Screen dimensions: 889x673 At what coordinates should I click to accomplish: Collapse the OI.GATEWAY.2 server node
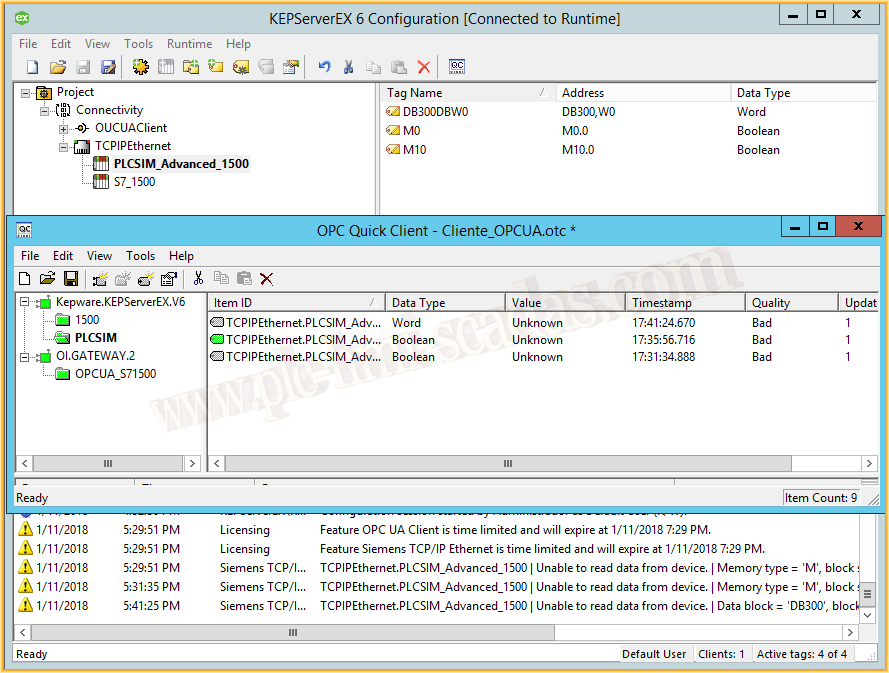click(23, 356)
